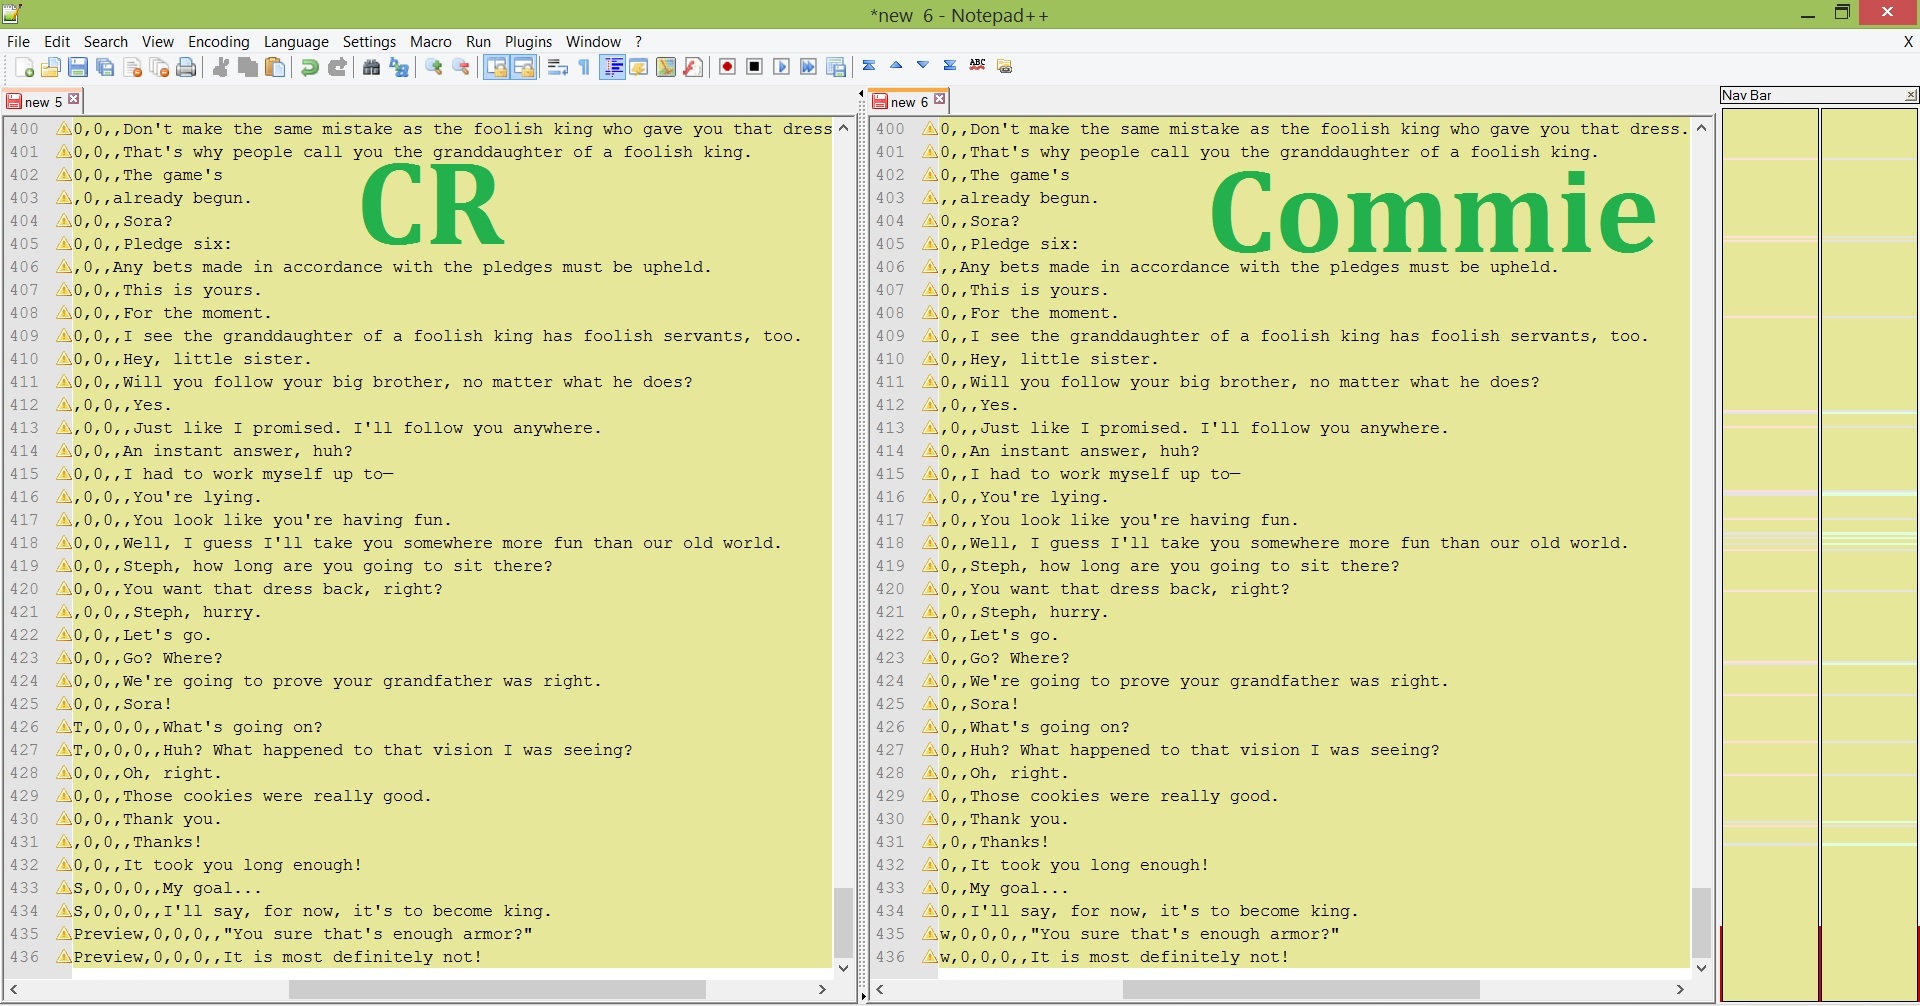Save the current file with the Save icon
Screen dimensions: 1920x1006
coord(78,67)
